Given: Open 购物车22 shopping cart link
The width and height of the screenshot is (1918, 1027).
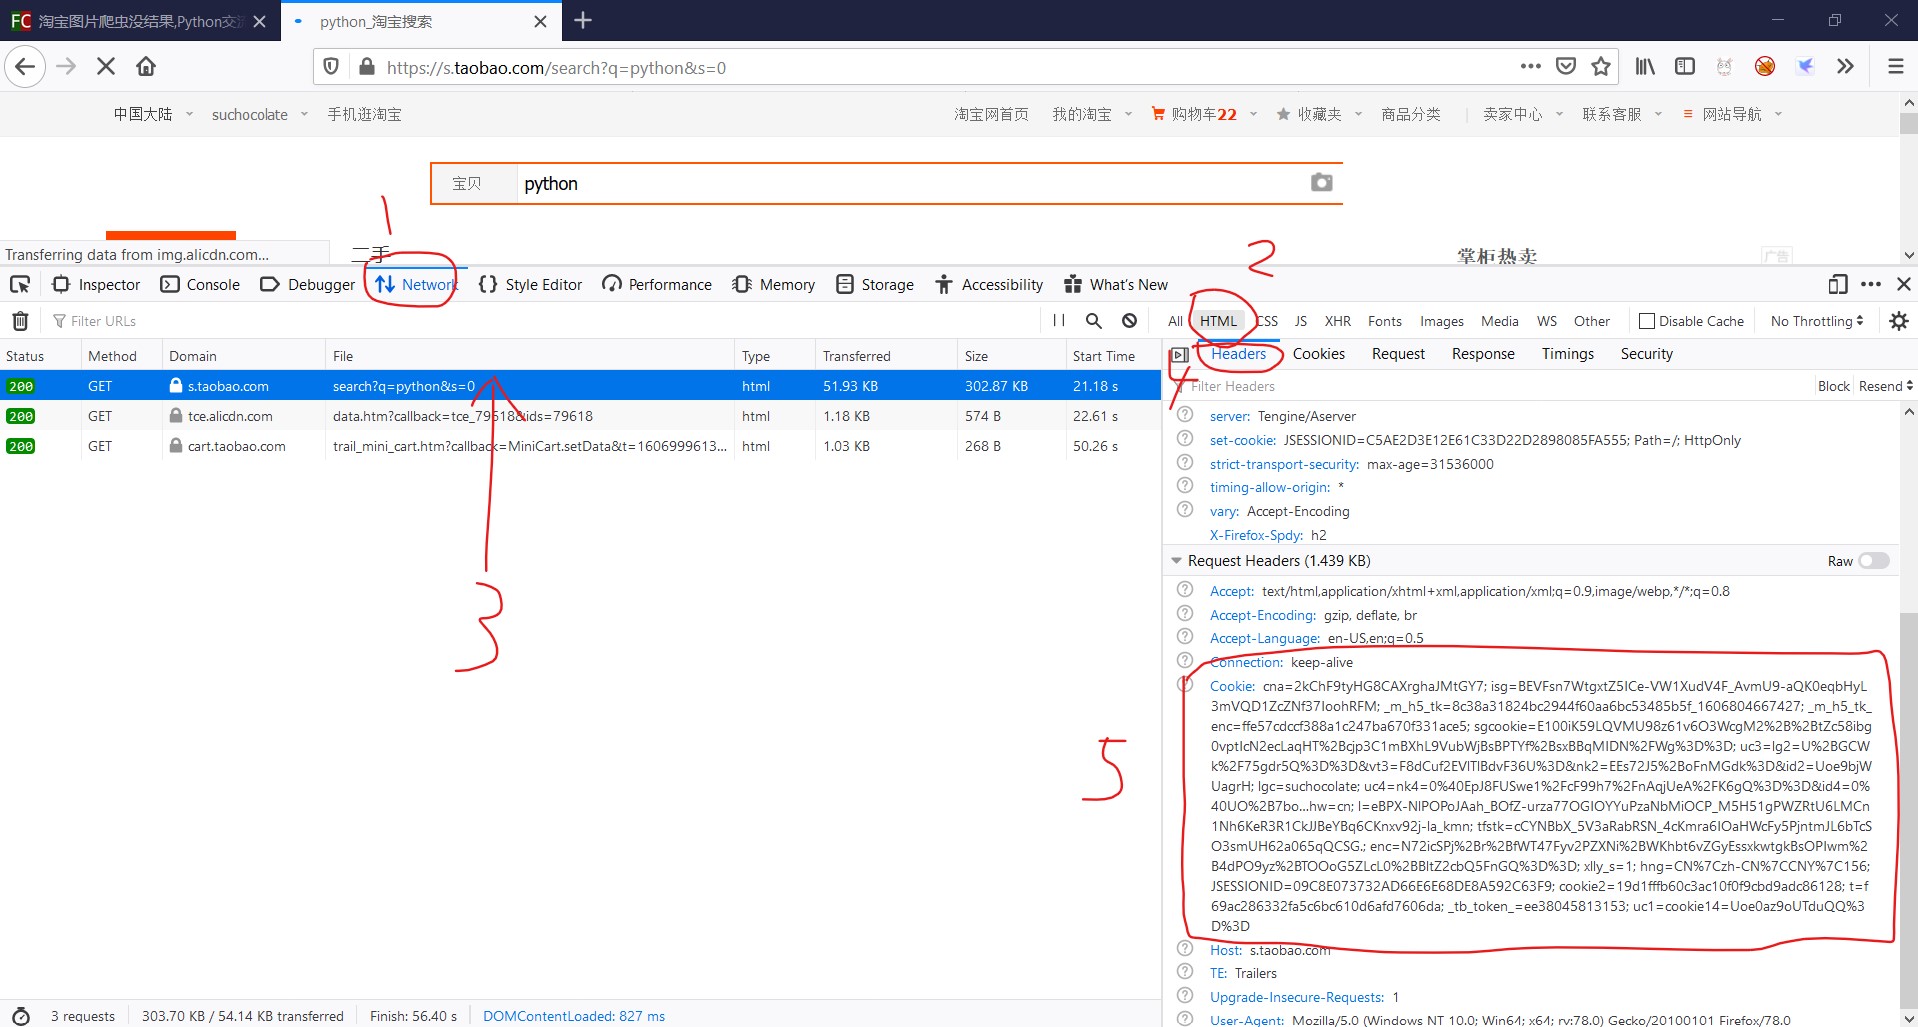Looking at the screenshot, I should pos(1194,114).
